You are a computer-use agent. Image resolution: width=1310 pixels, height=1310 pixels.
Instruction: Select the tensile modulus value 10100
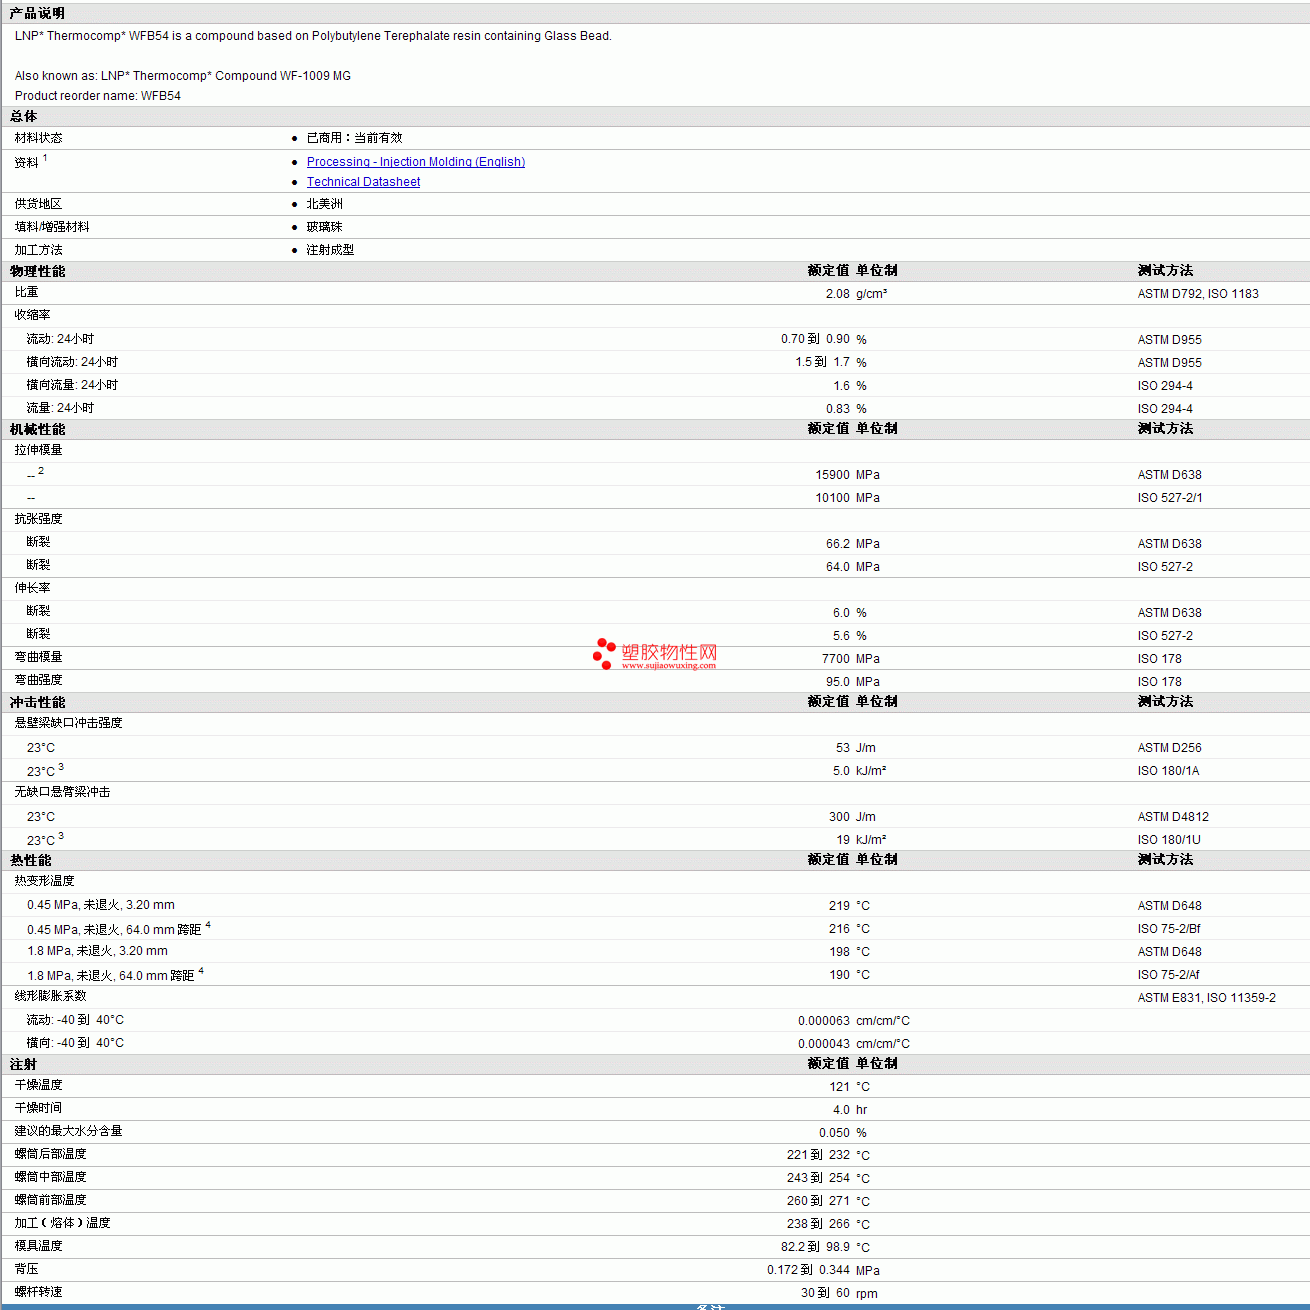coord(832,498)
